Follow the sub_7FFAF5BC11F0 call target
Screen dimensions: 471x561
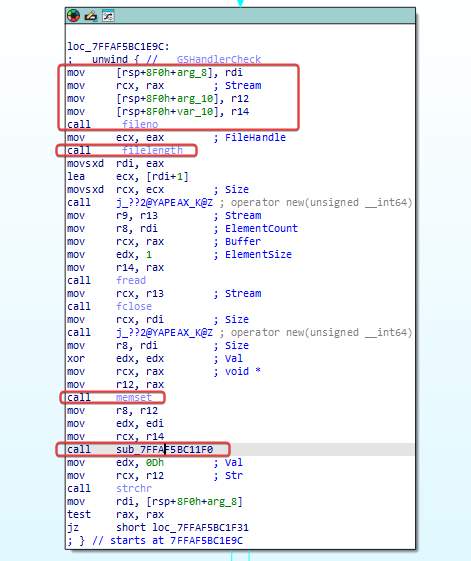point(165,449)
